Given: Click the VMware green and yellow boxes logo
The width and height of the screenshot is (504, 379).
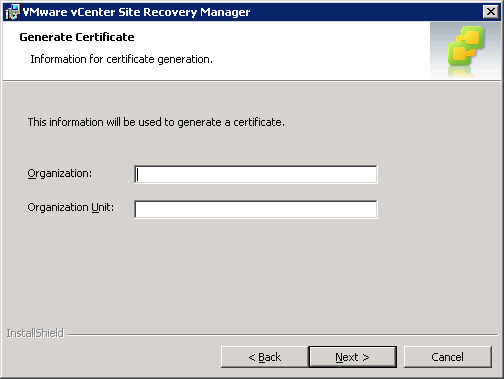Looking at the screenshot, I should 466,47.
